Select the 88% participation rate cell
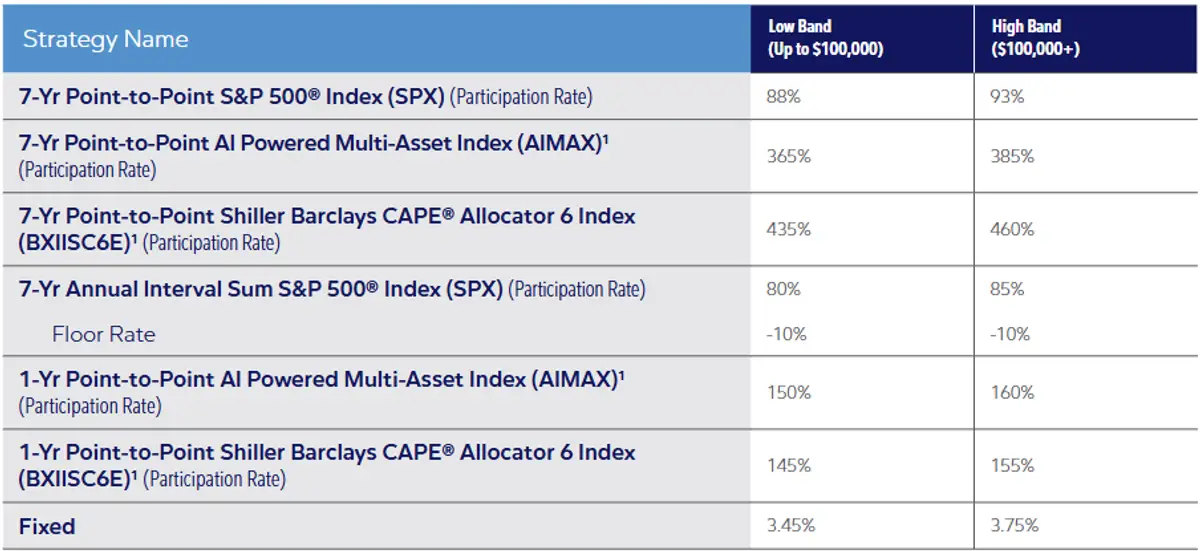 [783, 97]
